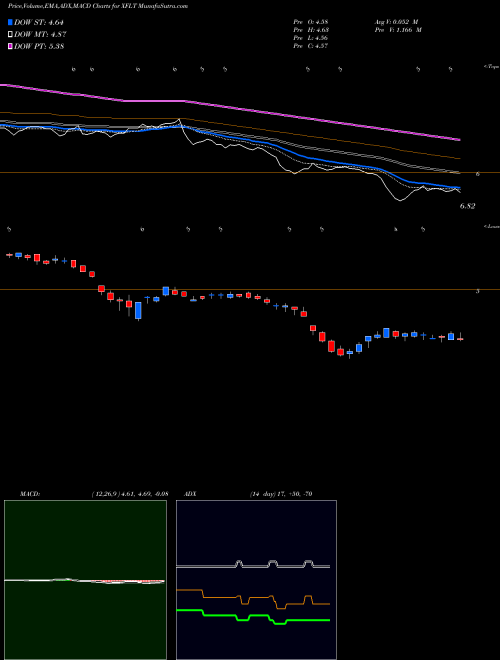Click the 'Pre L: 4.56' low value
This screenshot has height=660, width=500.
(311, 38)
